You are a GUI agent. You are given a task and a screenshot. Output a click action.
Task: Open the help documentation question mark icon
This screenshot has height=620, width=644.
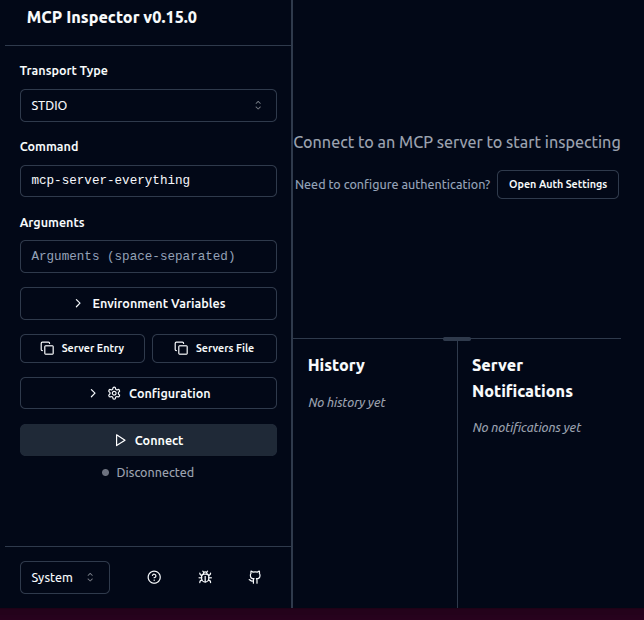[154, 577]
